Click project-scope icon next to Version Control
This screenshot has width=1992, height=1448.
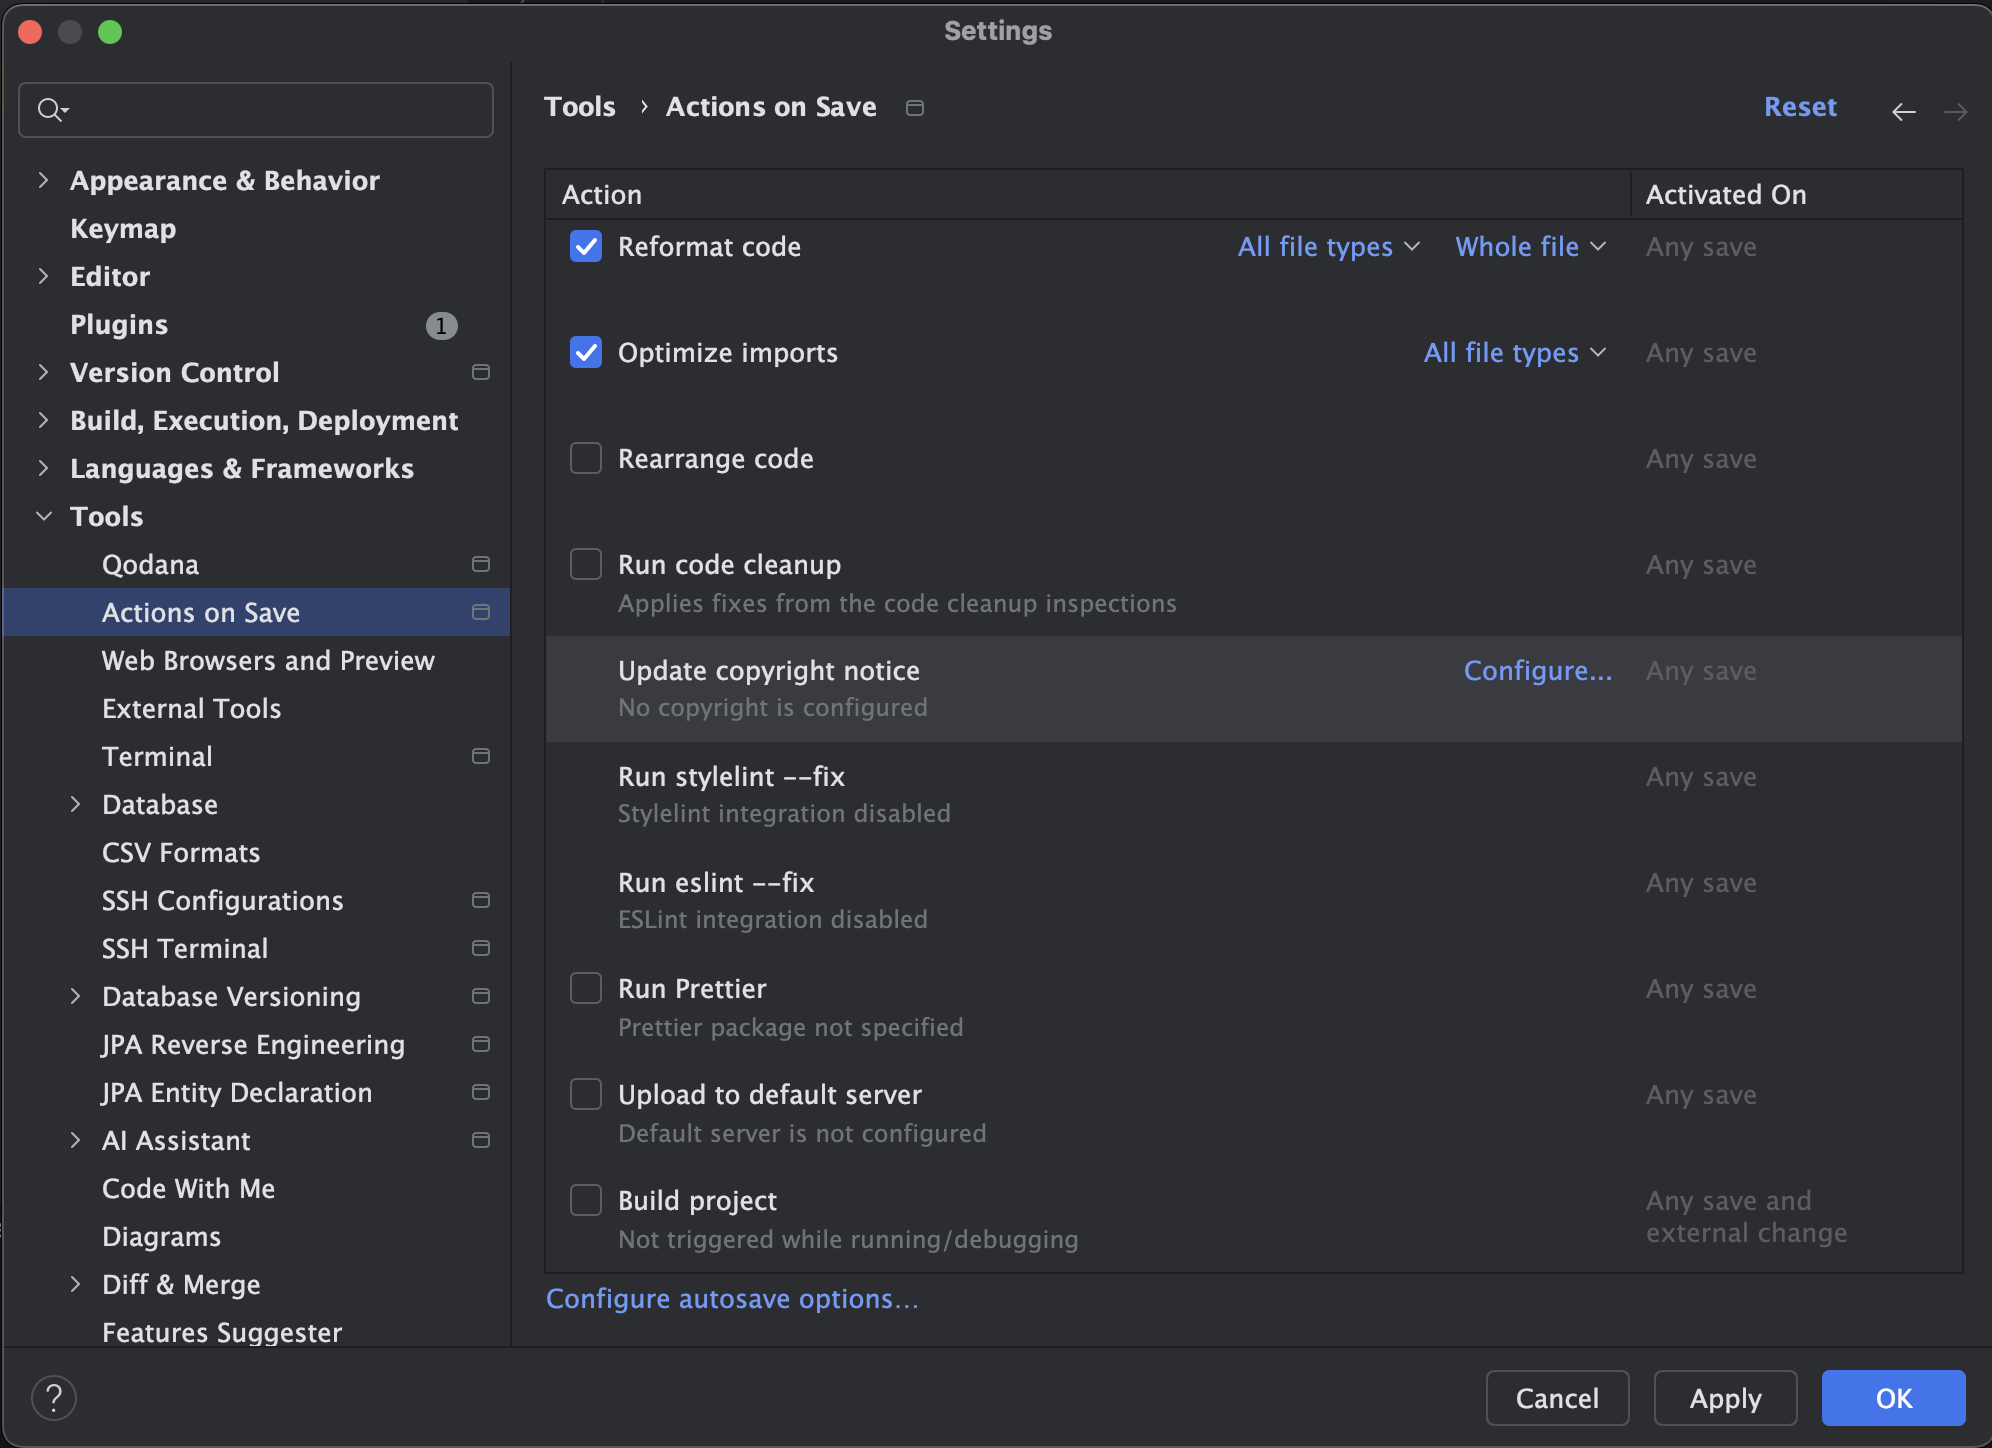point(481,373)
